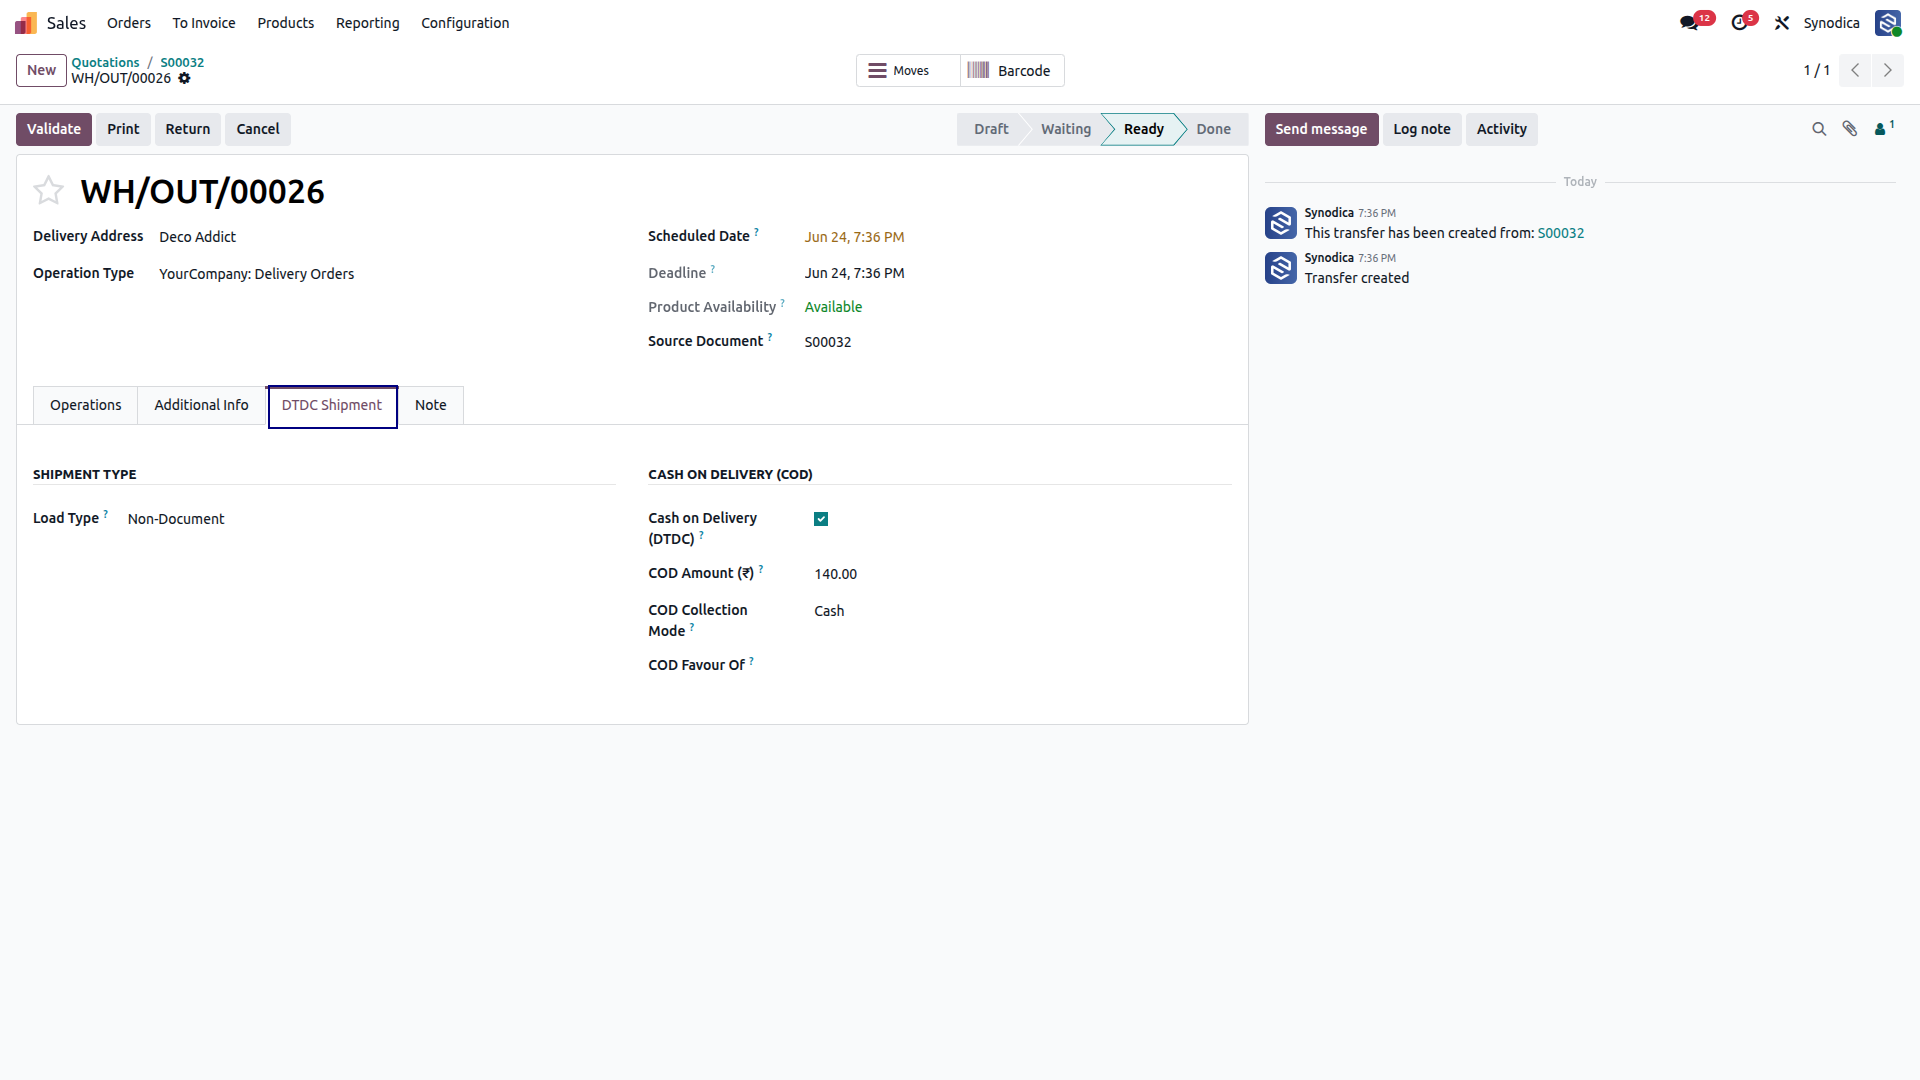The width and height of the screenshot is (1920, 1080).
Task: Go to the Quotations breadcrumb
Action: (x=105, y=62)
